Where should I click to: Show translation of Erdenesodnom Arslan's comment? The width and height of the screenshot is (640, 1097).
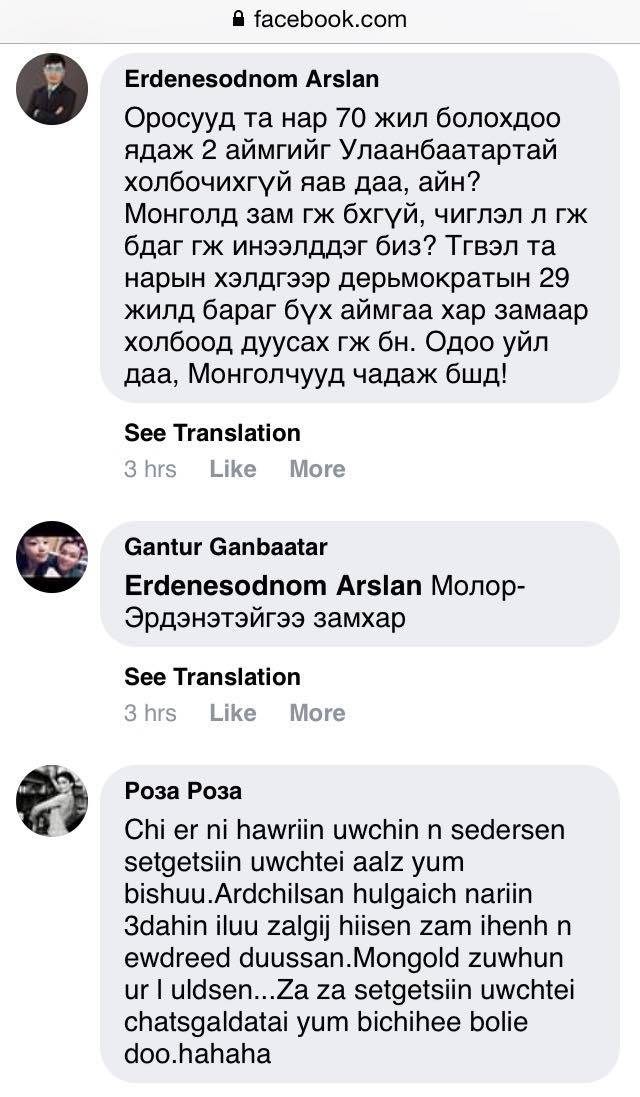pyautogui.click(x=212, y=433)
